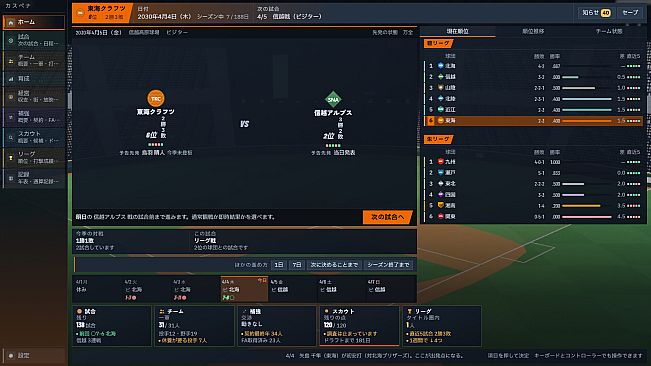Switch to the チーム状態 tab
The image size is (651, 366).
click(x=609, y=32)
